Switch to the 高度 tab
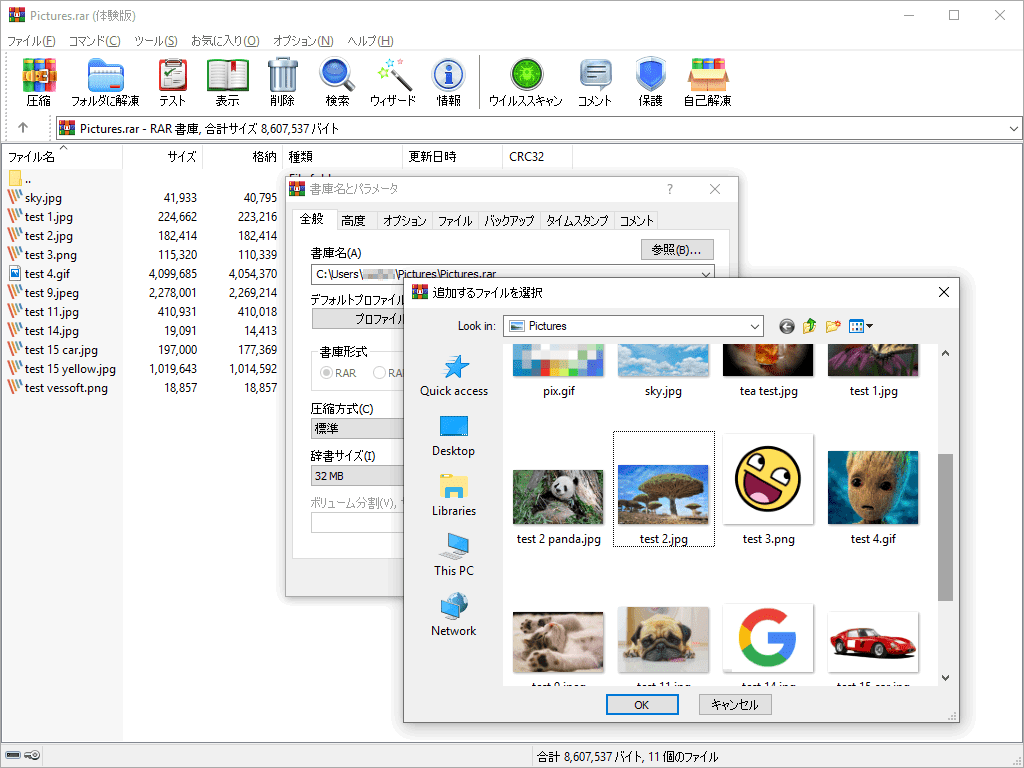This screenshot has height=768, width=1024. pyautogui.click(x=353, y=221)
